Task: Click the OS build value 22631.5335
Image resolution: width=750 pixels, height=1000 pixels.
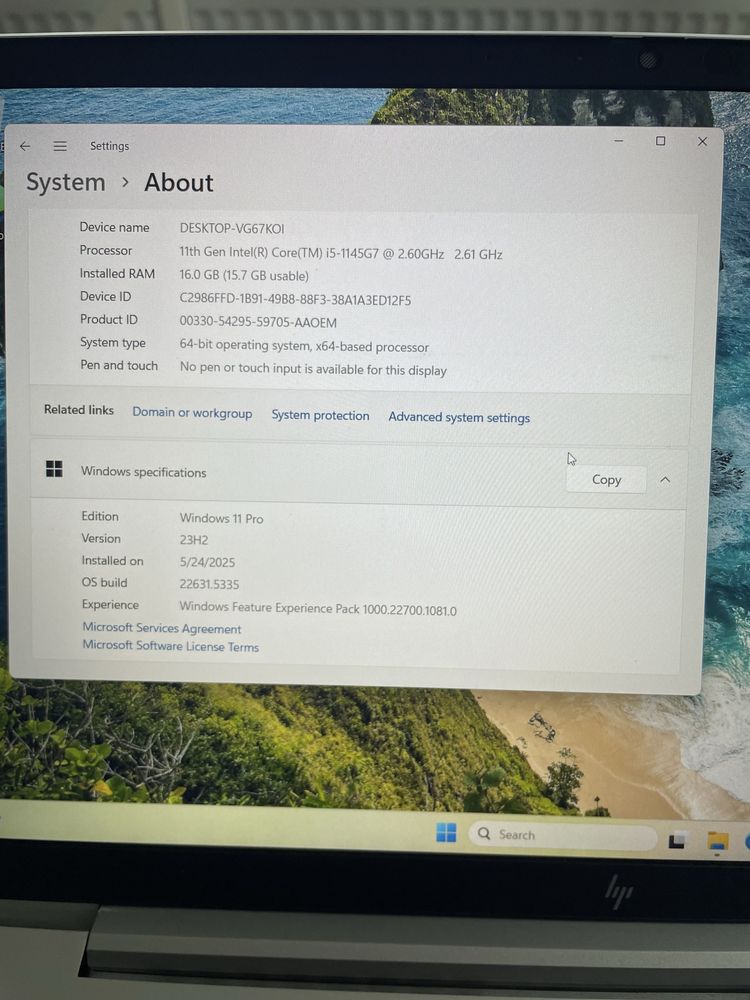Action: point(209,584)
